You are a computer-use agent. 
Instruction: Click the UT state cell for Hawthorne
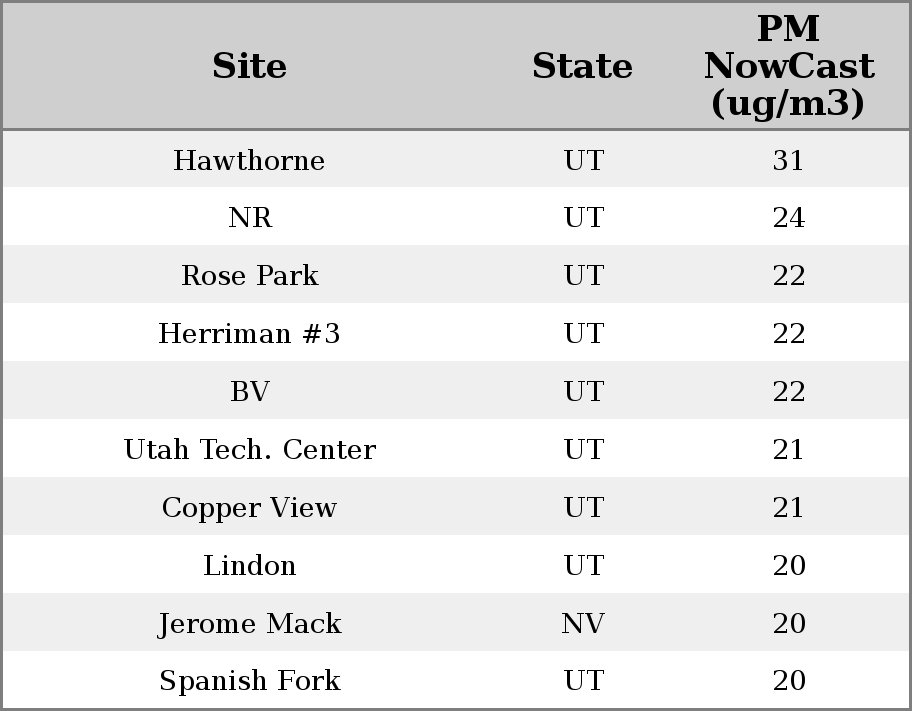click(x=583, y=160)
